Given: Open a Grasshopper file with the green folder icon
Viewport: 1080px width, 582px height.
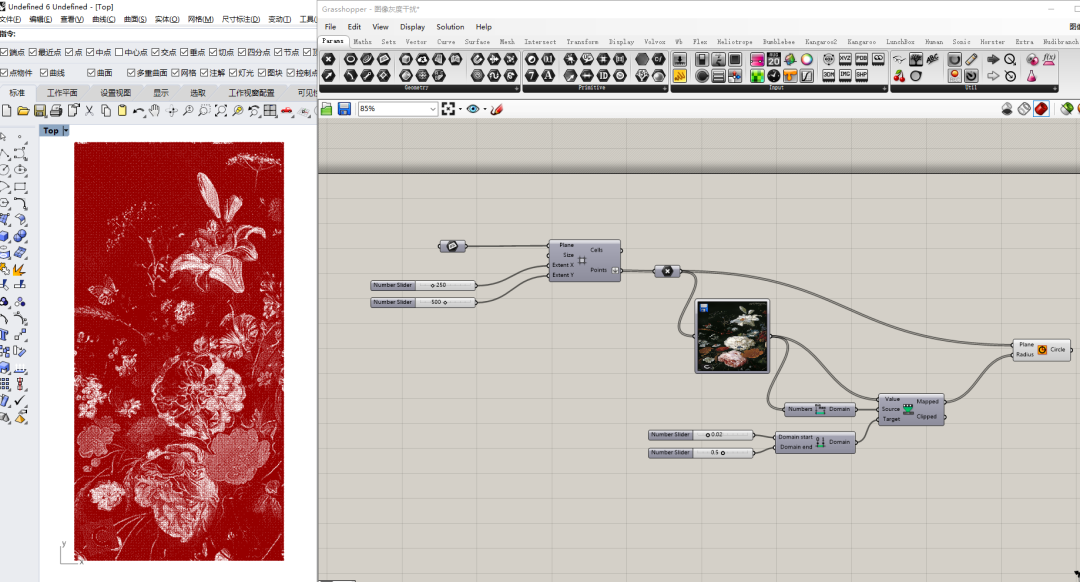Looking at the screenshot, I should click(x=326, y=109).
